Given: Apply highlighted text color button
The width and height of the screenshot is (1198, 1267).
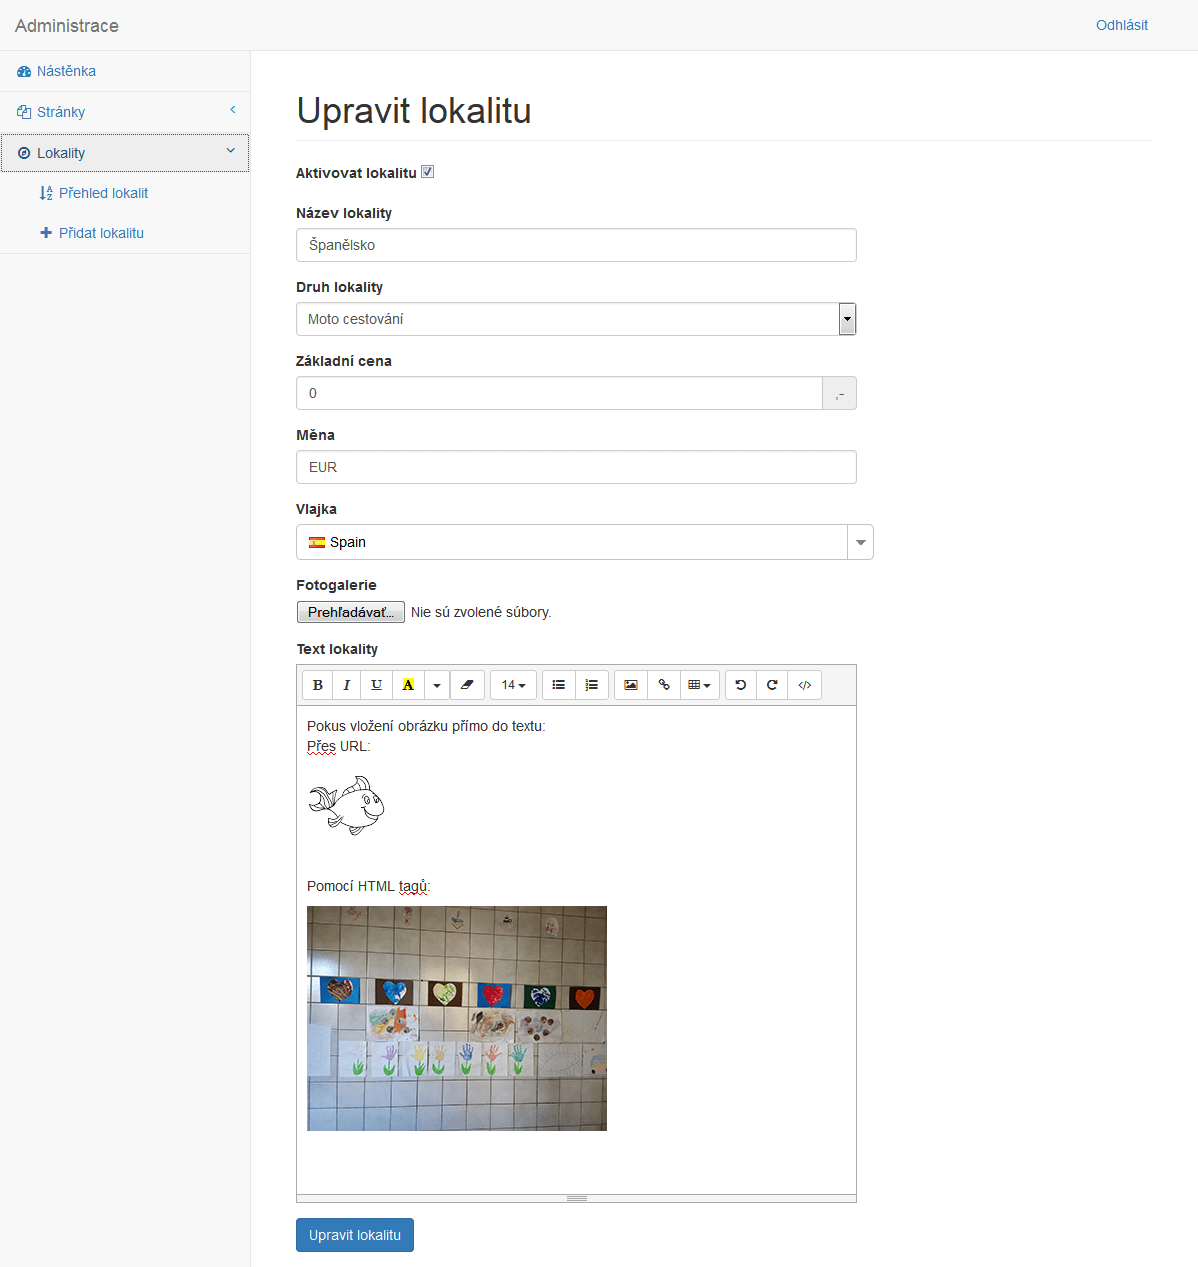Looking at the screenshot, I should 408,685.
